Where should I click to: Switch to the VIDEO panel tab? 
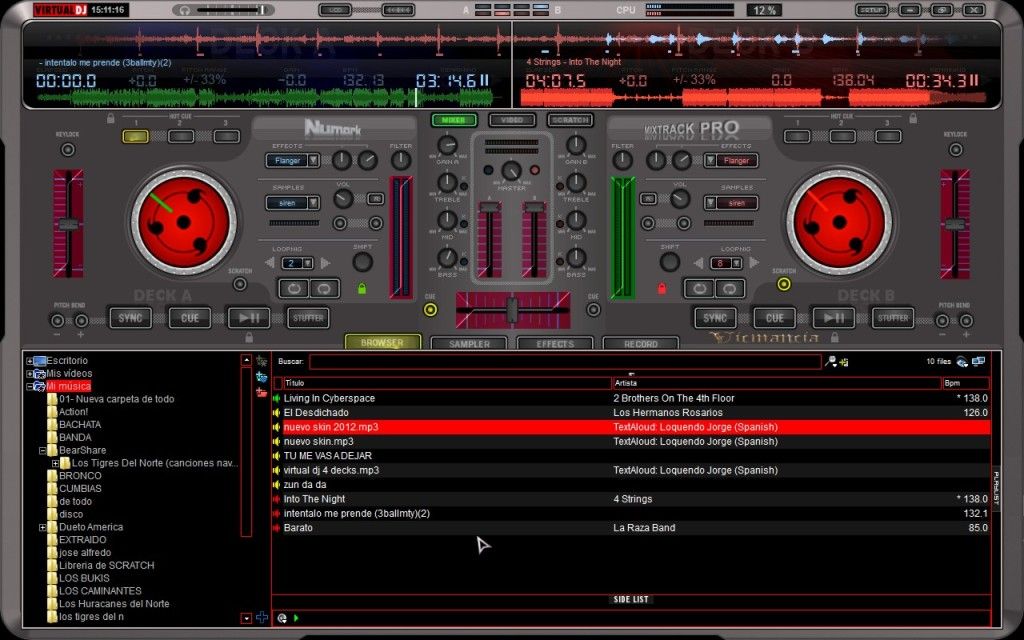coord(512,120)
